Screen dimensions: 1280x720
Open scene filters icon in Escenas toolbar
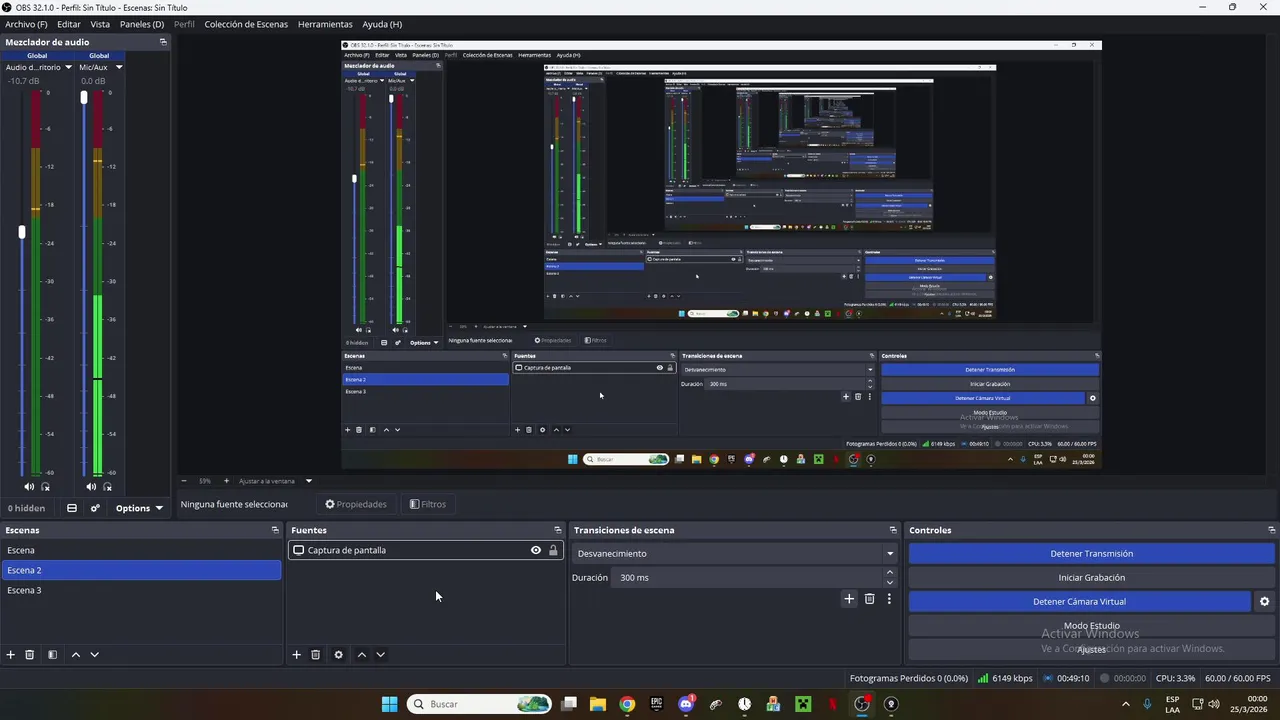(52, 655)
